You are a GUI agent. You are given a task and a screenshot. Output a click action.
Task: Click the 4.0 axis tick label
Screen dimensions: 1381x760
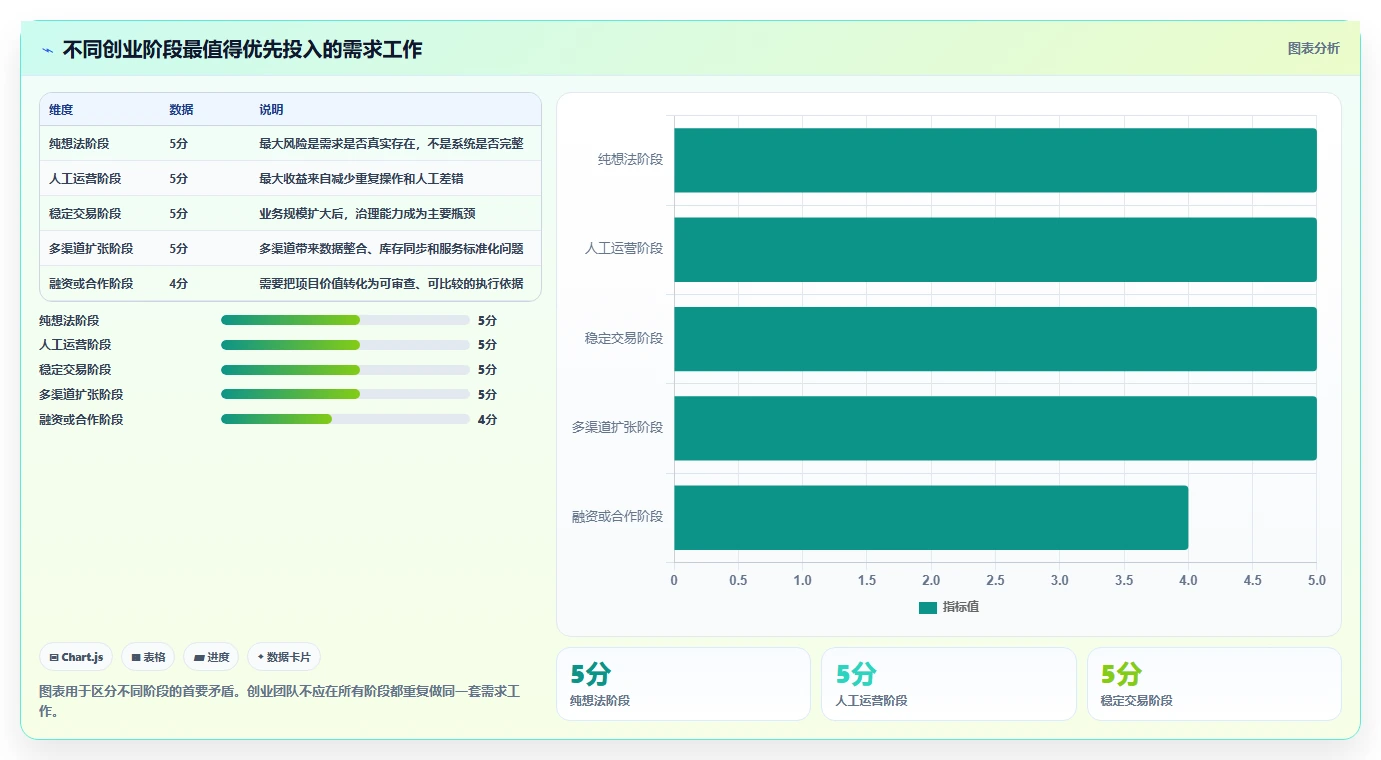coord(1188,580)
